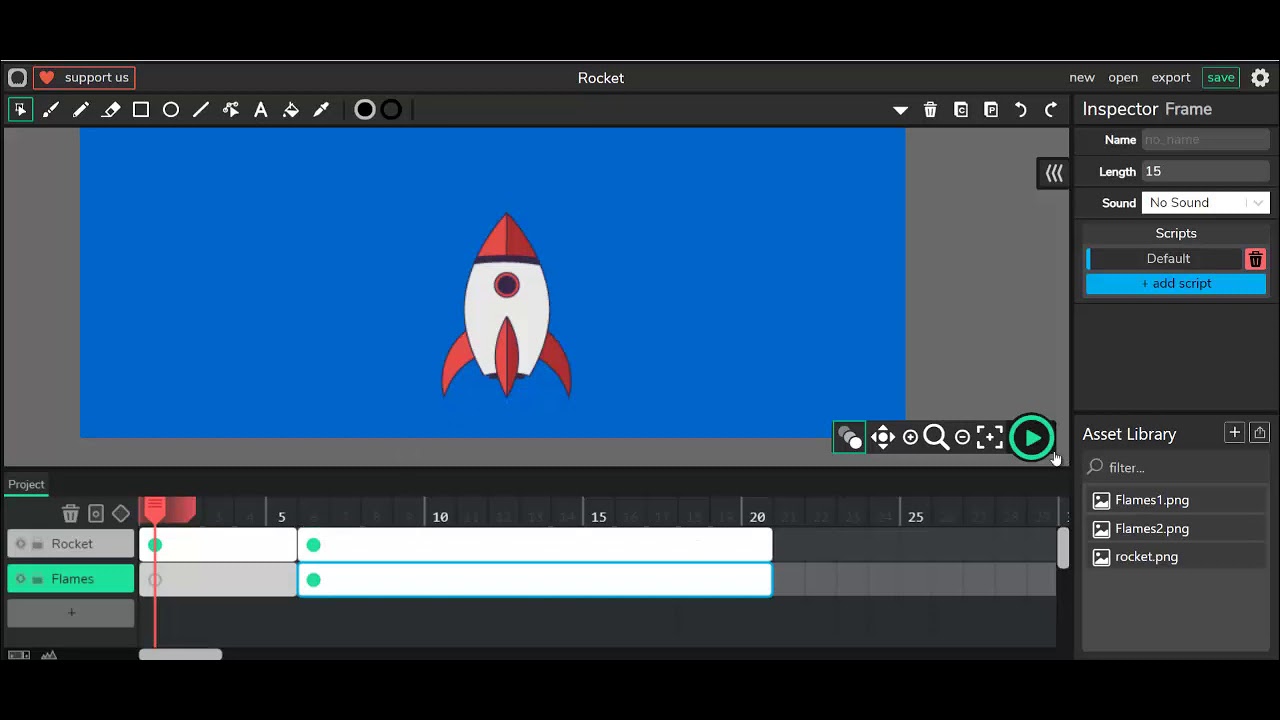Select the Fill bucket tool

[291, 110]
